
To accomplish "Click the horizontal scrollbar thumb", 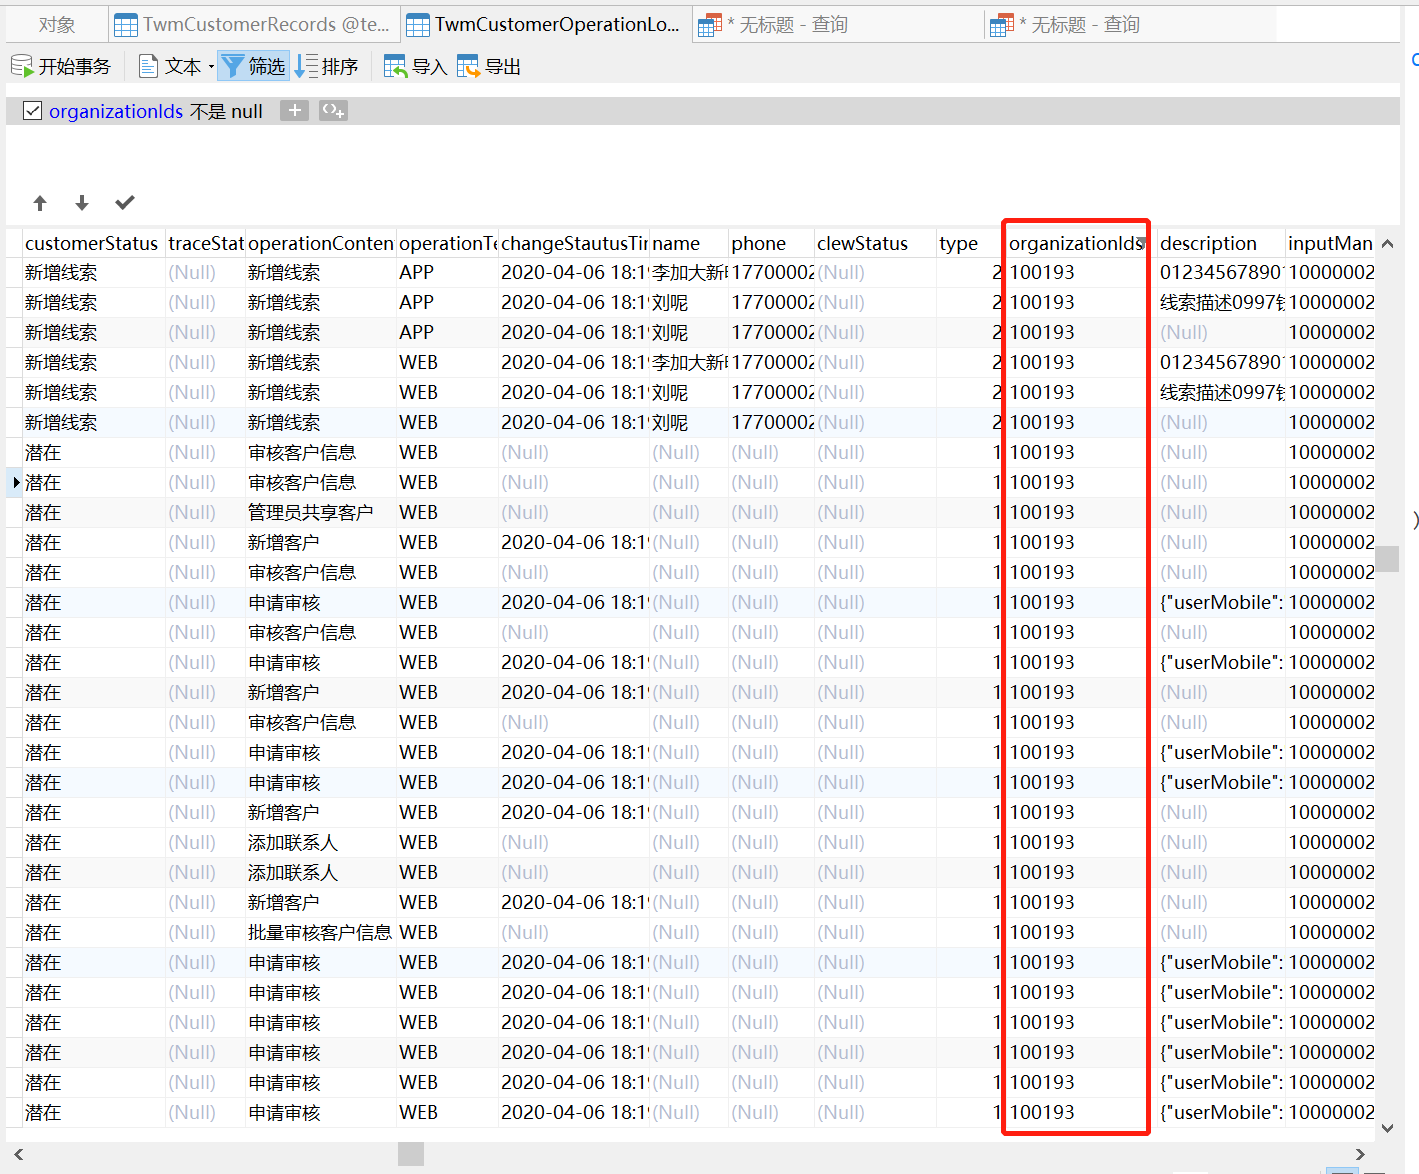I will click(x=411, y=1154).
